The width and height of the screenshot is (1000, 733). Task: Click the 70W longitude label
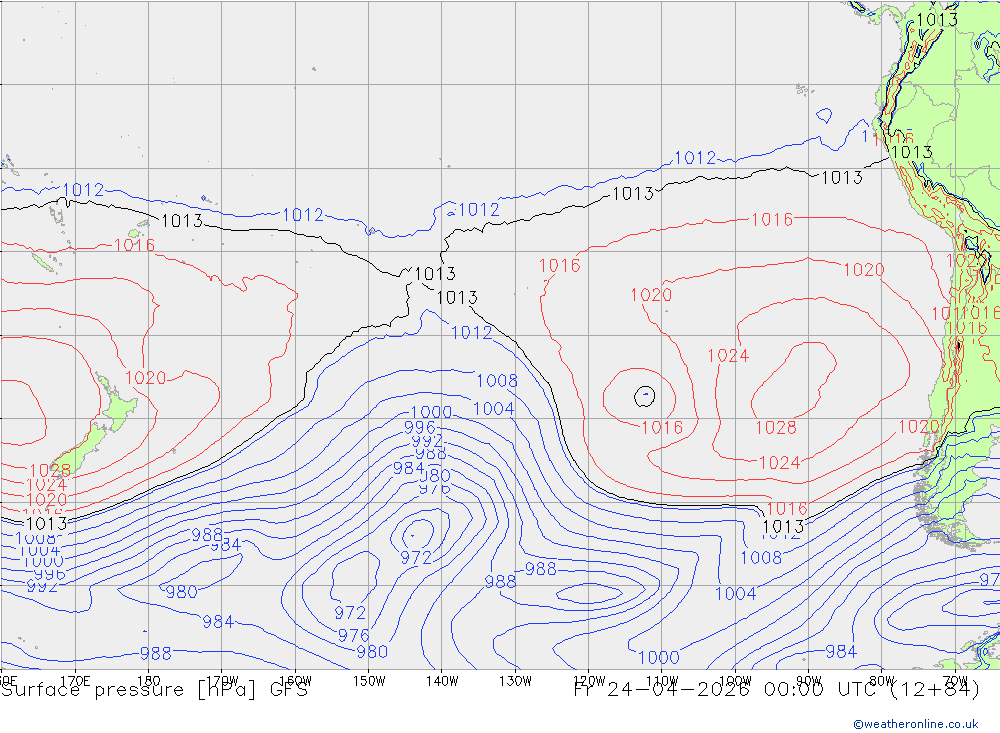pos(955,681)
